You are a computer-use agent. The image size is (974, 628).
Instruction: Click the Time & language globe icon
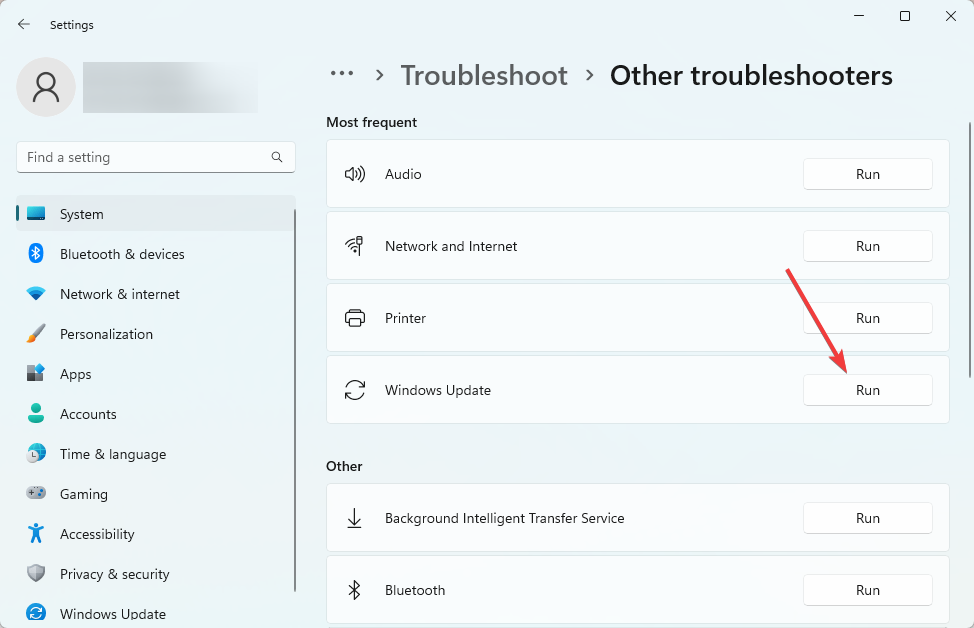(x=36, y=453)
